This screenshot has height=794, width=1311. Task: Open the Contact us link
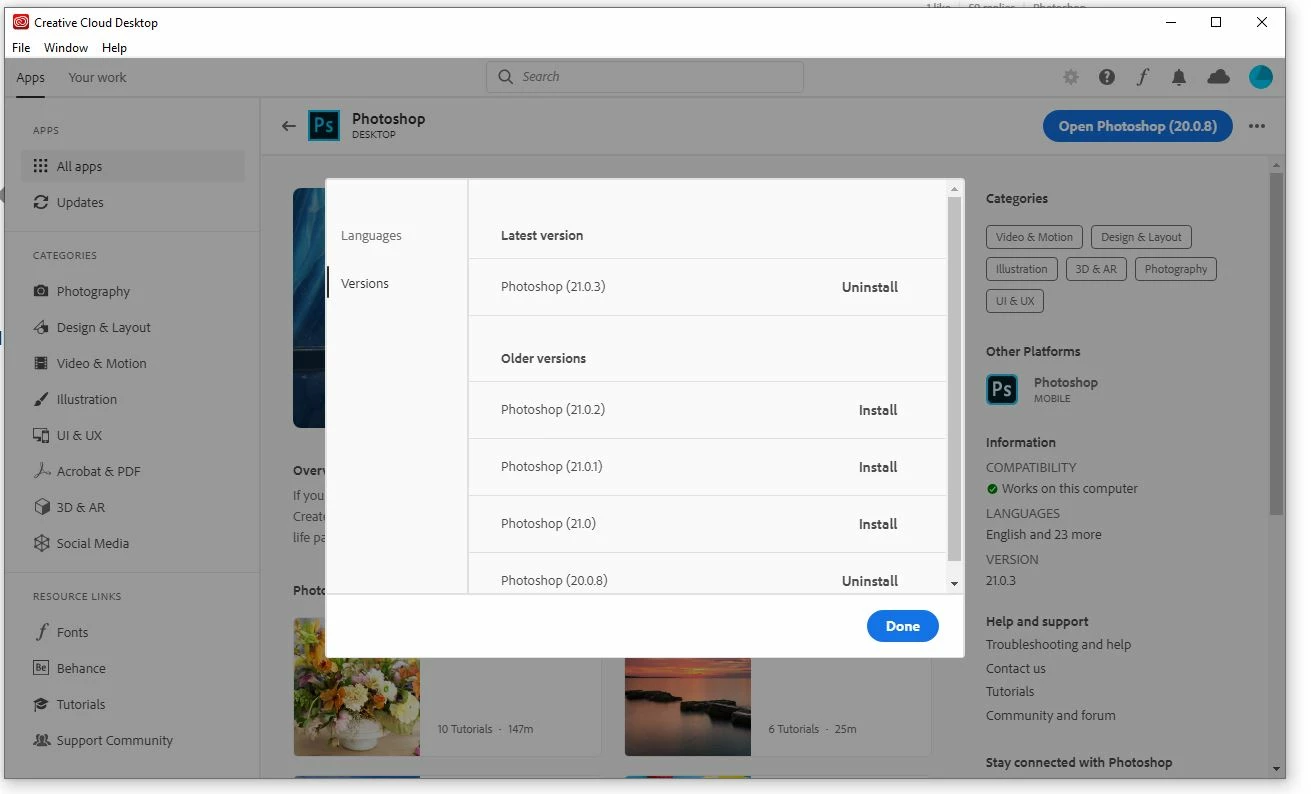tap(1016, 669)
